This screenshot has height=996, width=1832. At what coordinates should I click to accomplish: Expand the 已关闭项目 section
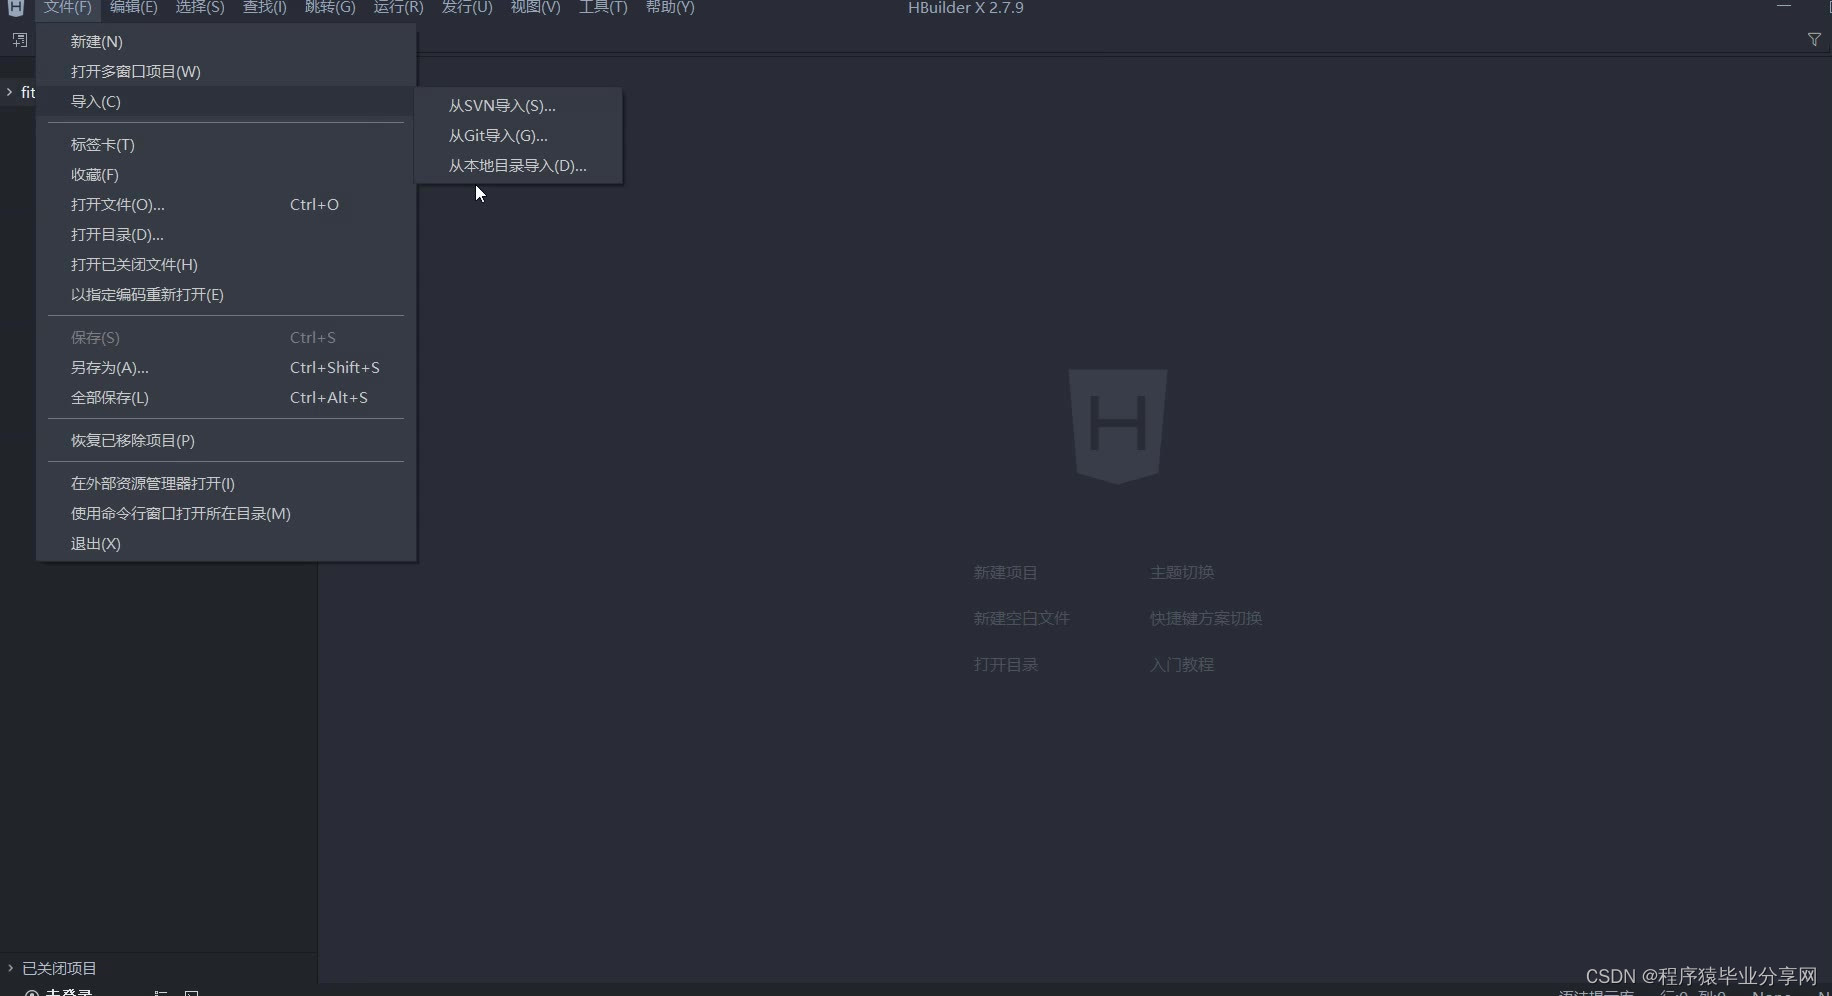[10, 968]
